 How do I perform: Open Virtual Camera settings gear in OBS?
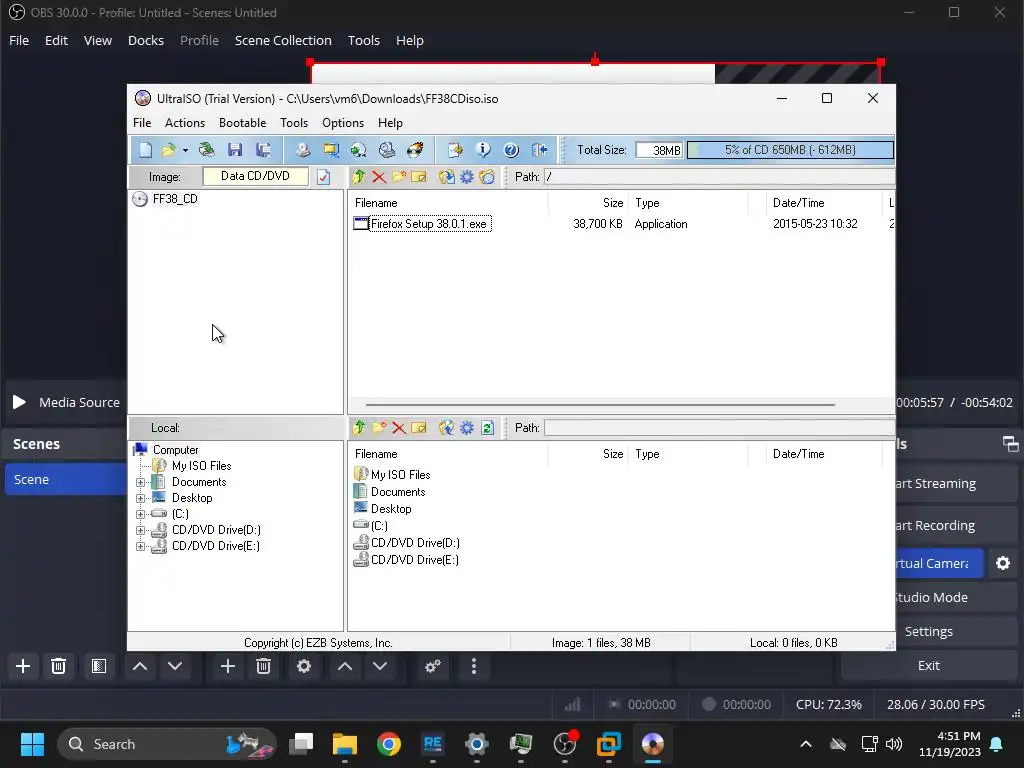(x=1003, y=563)
